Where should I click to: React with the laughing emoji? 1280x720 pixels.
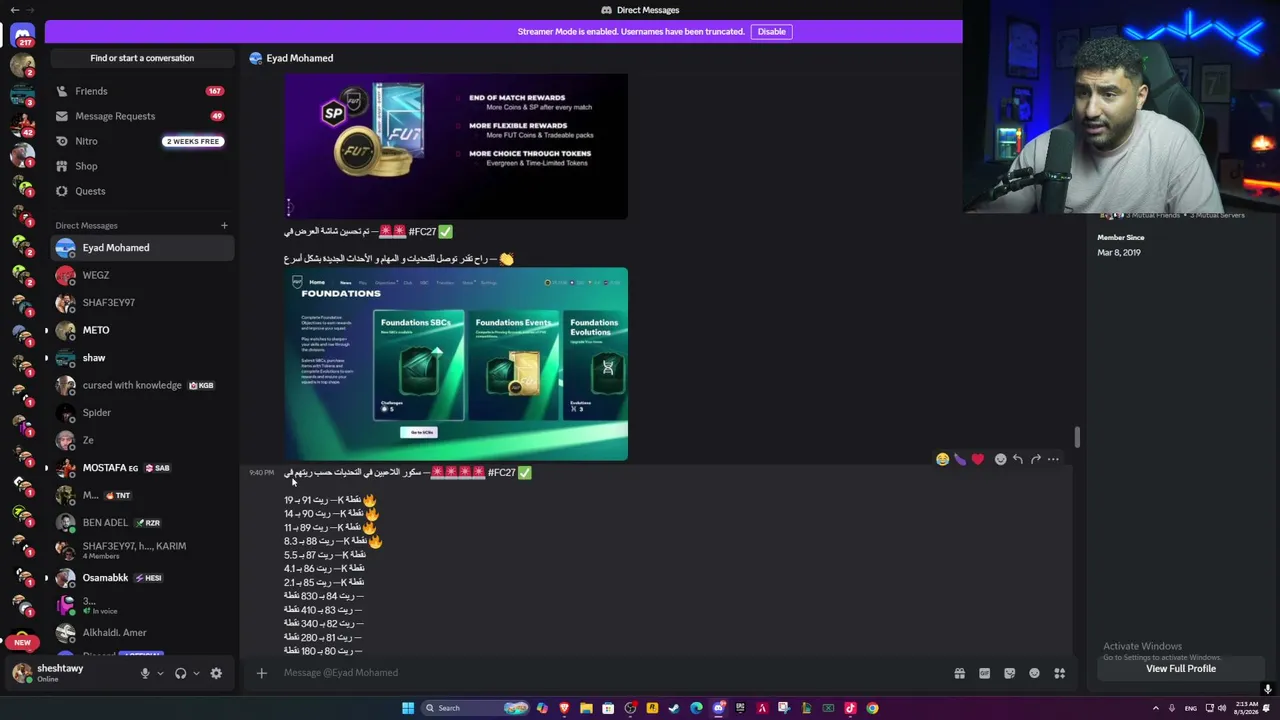(x=942, y=459)
